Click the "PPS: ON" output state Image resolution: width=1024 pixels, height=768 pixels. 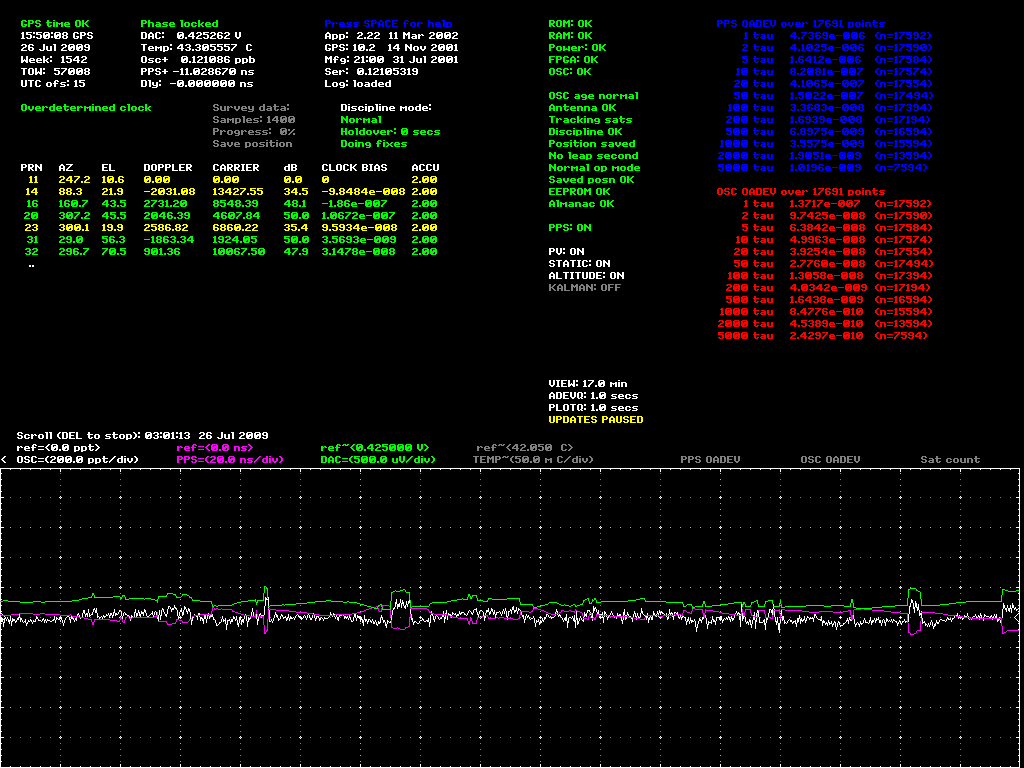click(570, 227)
